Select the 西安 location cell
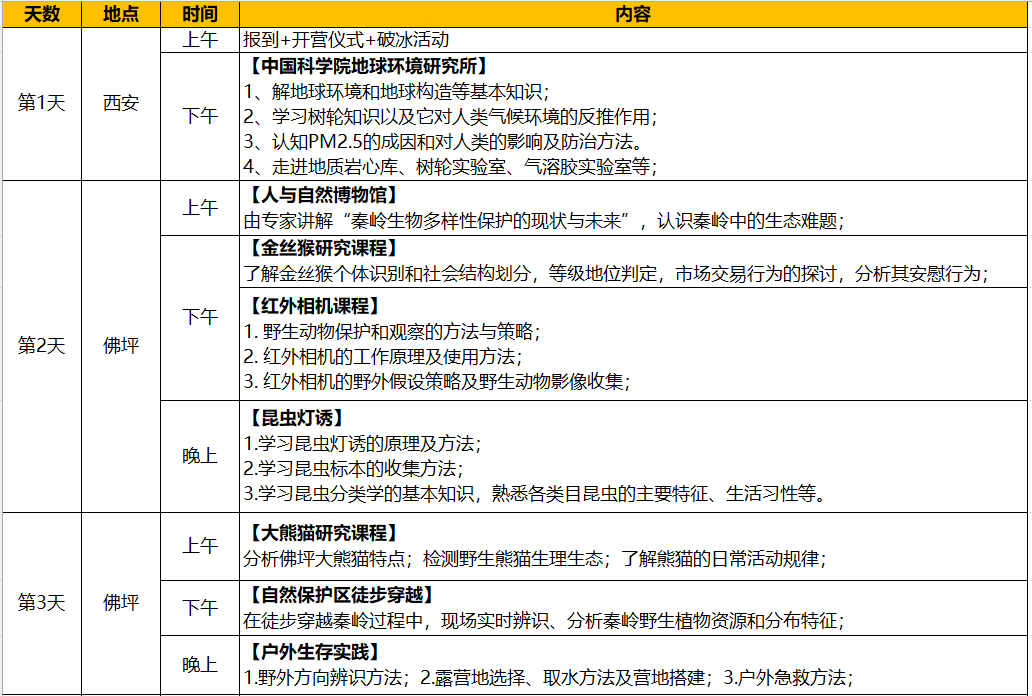This screenshot has height=696, width=1032. click(x=121, y=103)
